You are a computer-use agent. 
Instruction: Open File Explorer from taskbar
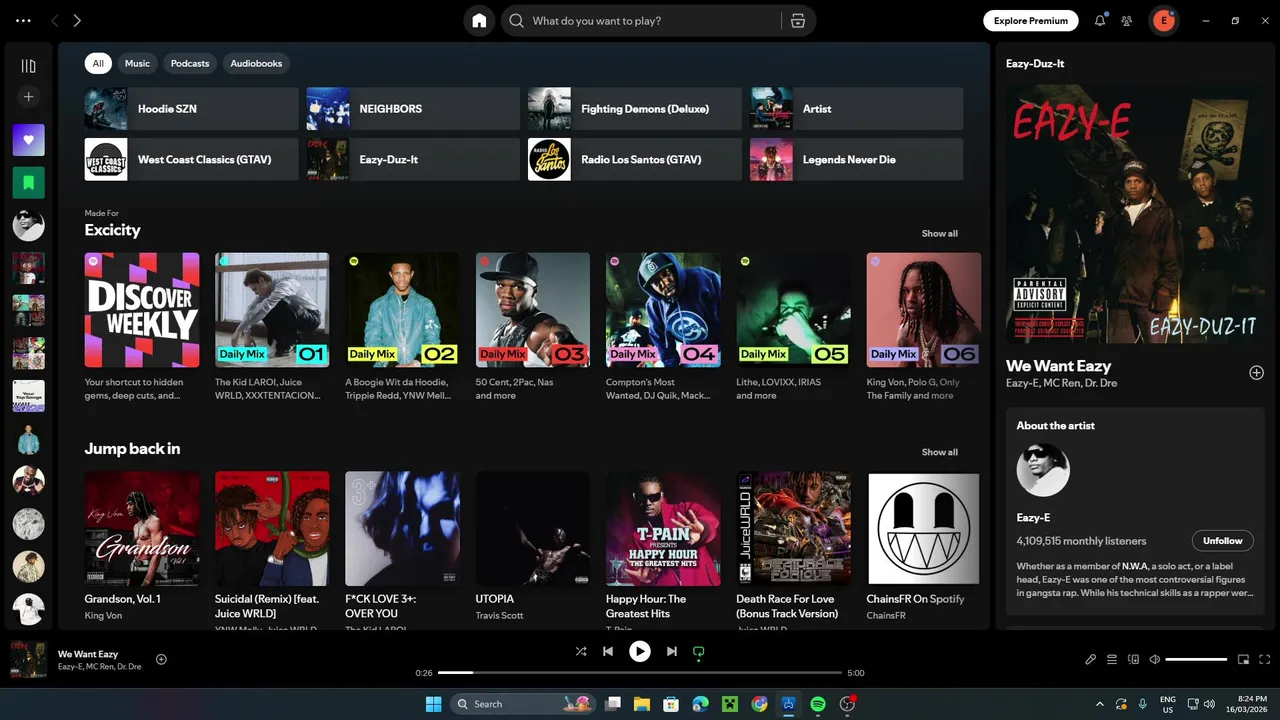641,704
